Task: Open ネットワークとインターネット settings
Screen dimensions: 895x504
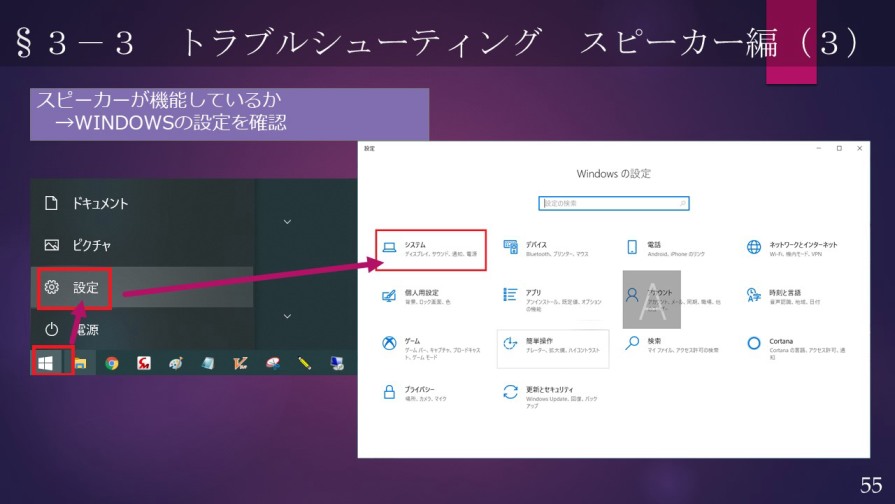Action: pyautogui.click(x=754, y=247)
